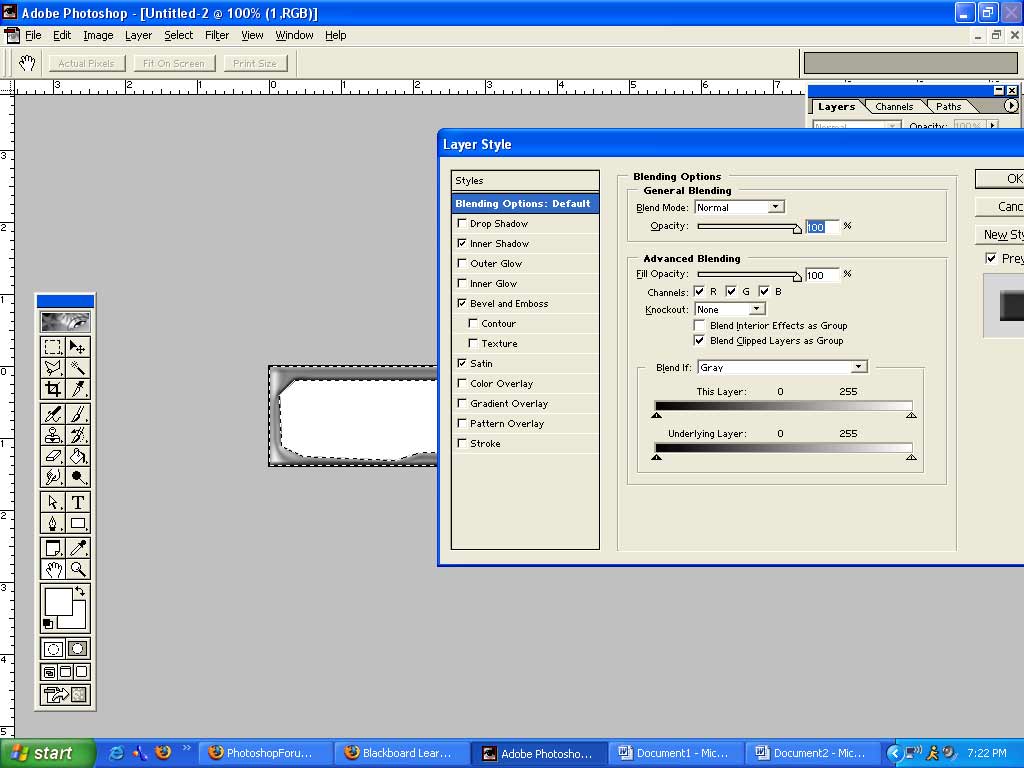Open the Filter menu
This screenshot has width=1024, height=768.
point(217,35)
